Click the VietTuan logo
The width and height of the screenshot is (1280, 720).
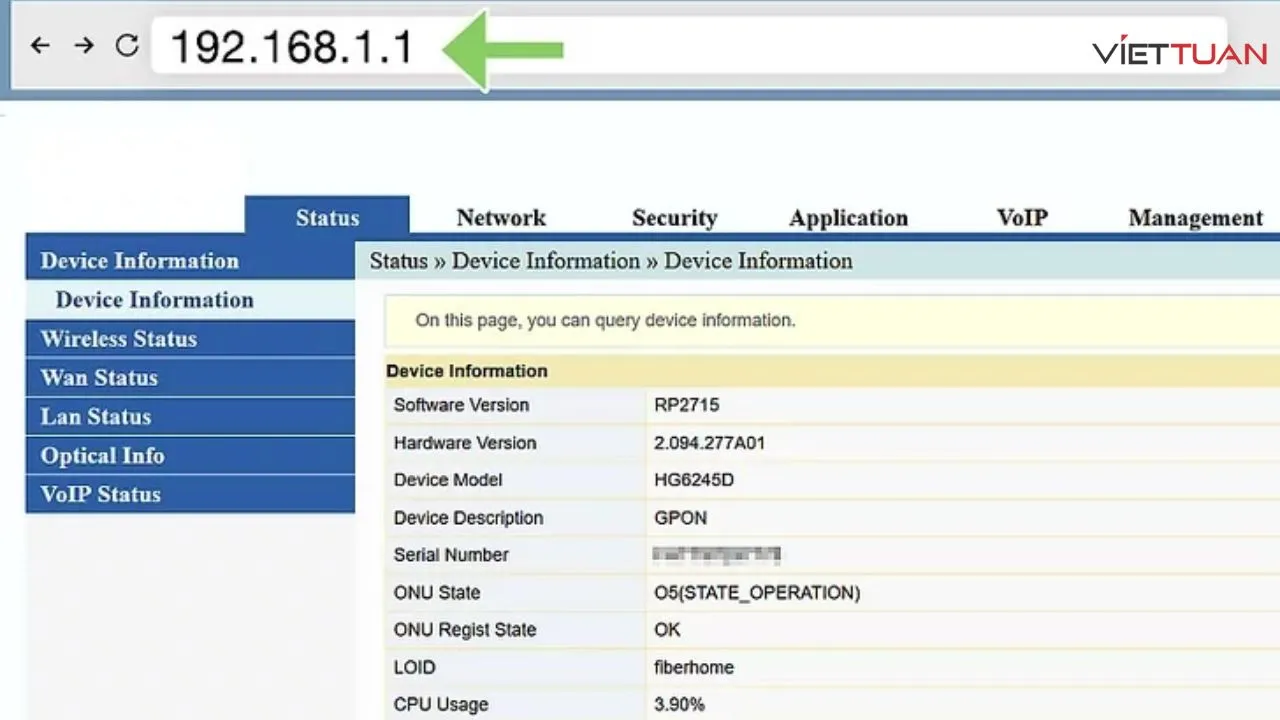1179,52
